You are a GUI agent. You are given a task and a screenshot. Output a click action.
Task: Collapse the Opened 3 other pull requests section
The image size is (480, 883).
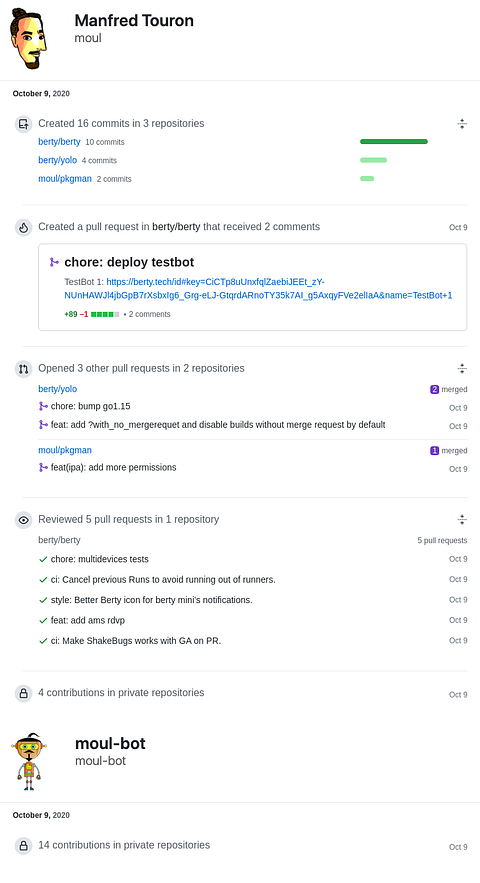[462, 369]
